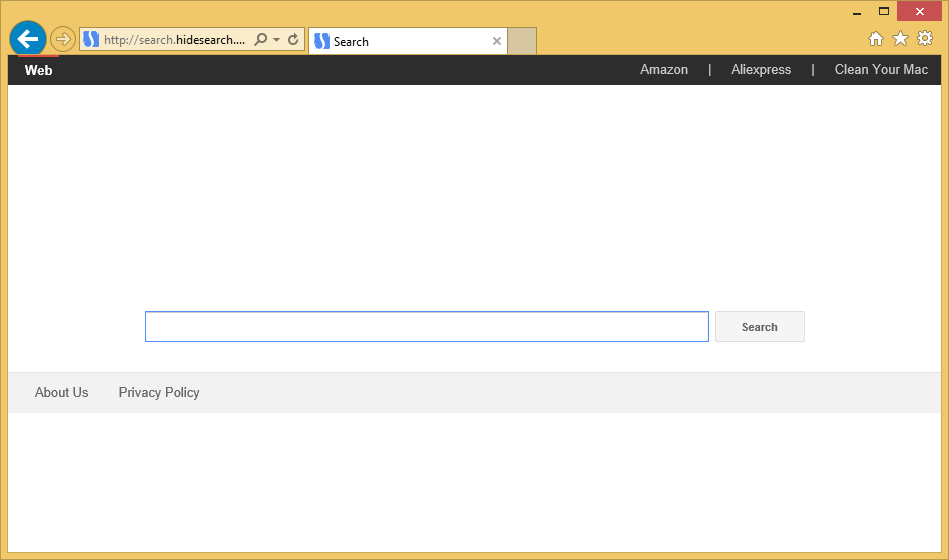The height and width of the screenshot is (560, 949).
Task: Open the Aliexpress link
Action: click(761, 70)
